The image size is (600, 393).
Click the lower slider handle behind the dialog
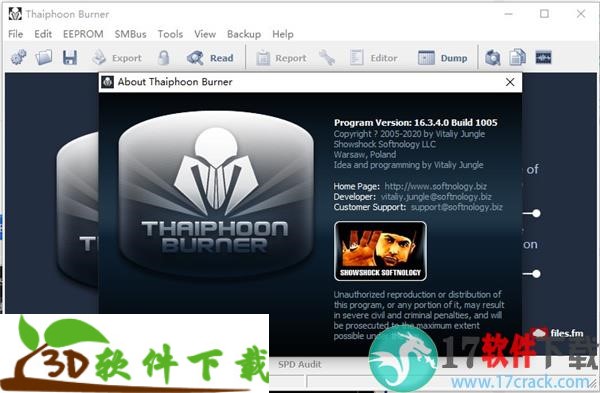click(536, 274)
